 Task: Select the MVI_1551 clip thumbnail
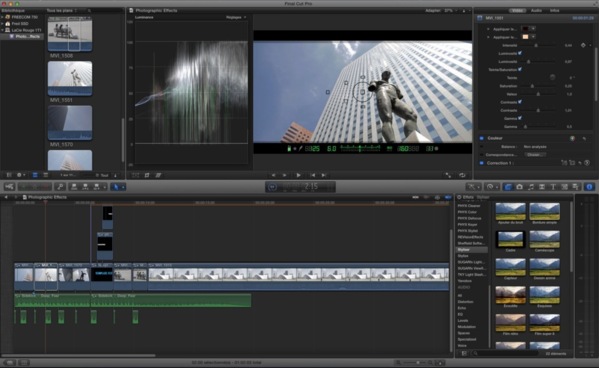70,78
